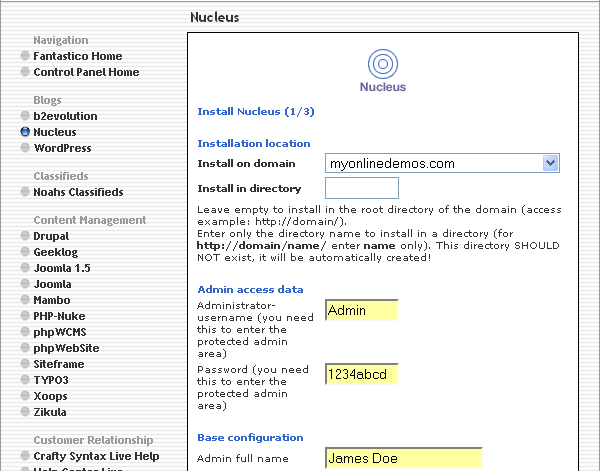
Task: Open the Siteframe link
Action: [59, 365]
